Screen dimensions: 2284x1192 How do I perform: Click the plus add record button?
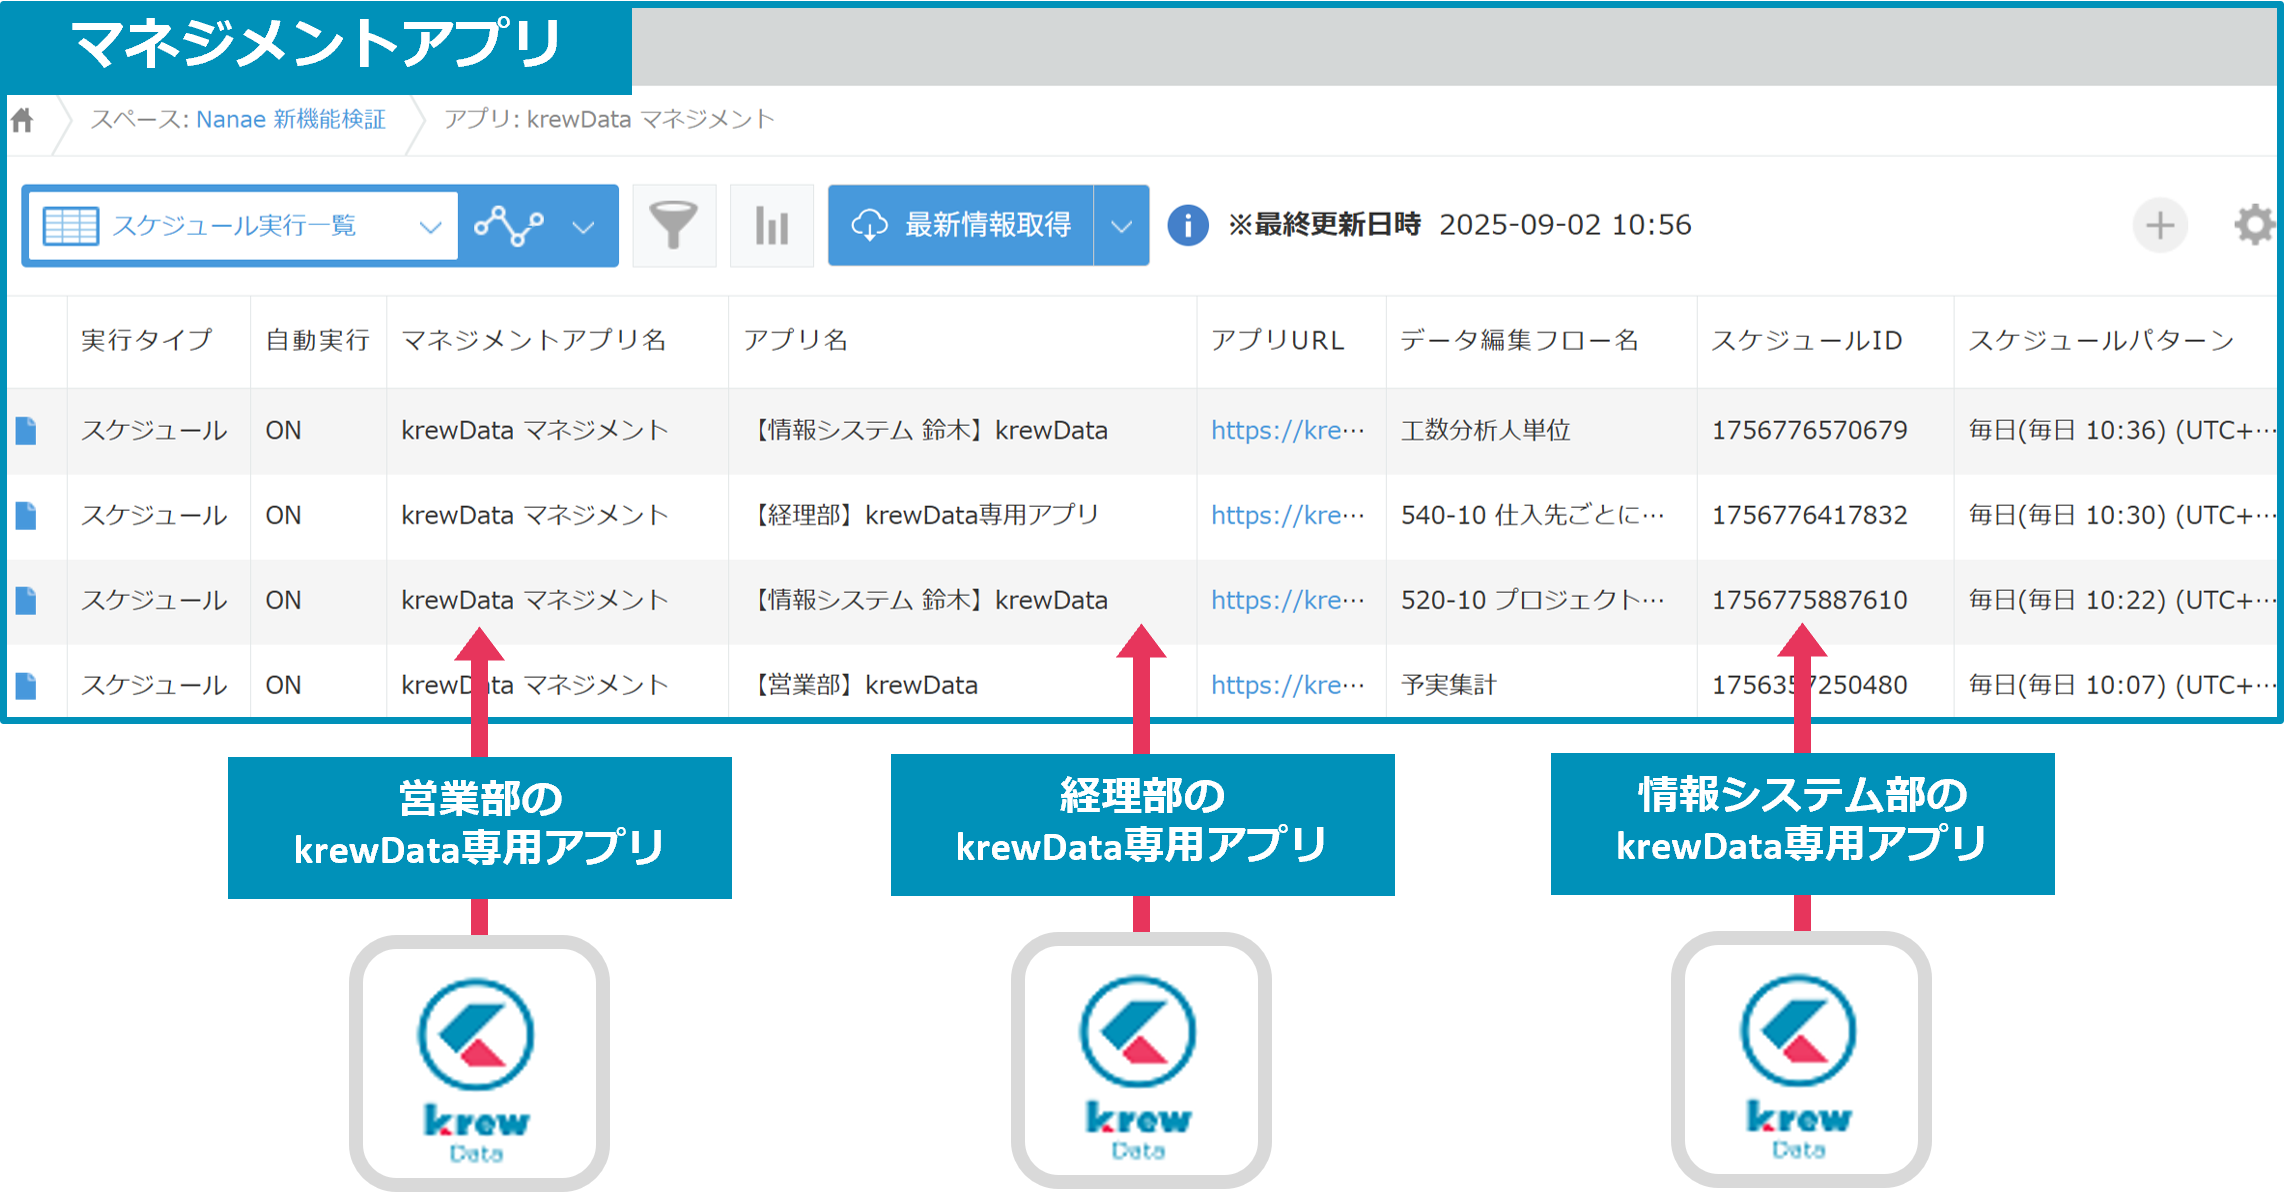tap(2159, 225)
